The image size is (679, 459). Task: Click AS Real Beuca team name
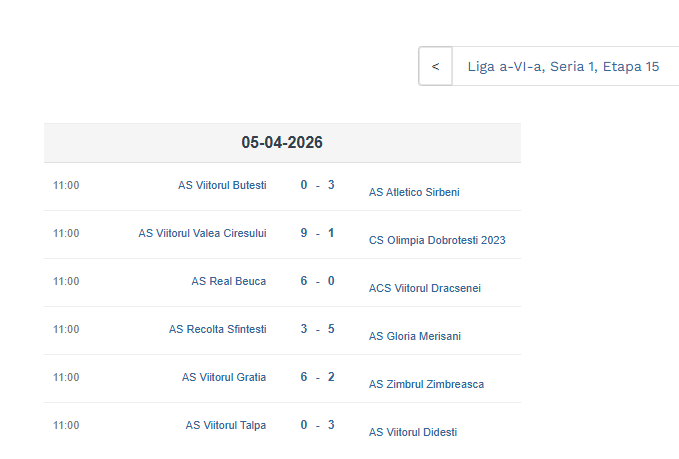(229, 281)
